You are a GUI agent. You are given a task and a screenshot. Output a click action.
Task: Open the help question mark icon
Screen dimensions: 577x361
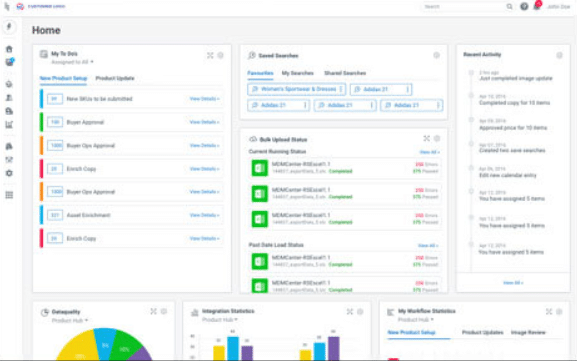524,6
